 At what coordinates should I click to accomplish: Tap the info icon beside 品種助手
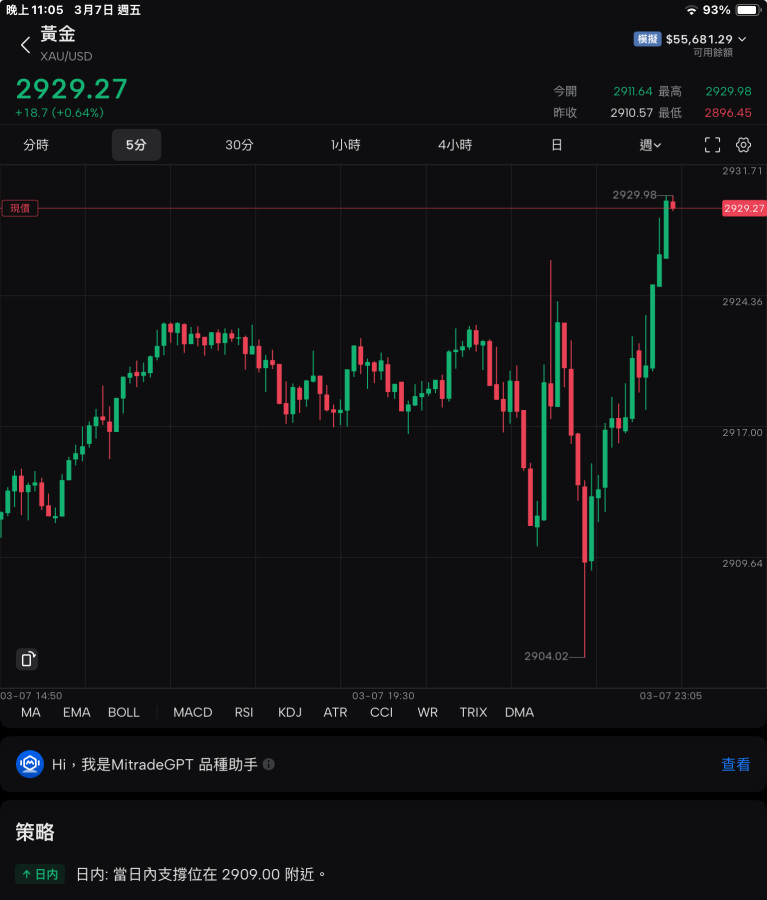269,764
